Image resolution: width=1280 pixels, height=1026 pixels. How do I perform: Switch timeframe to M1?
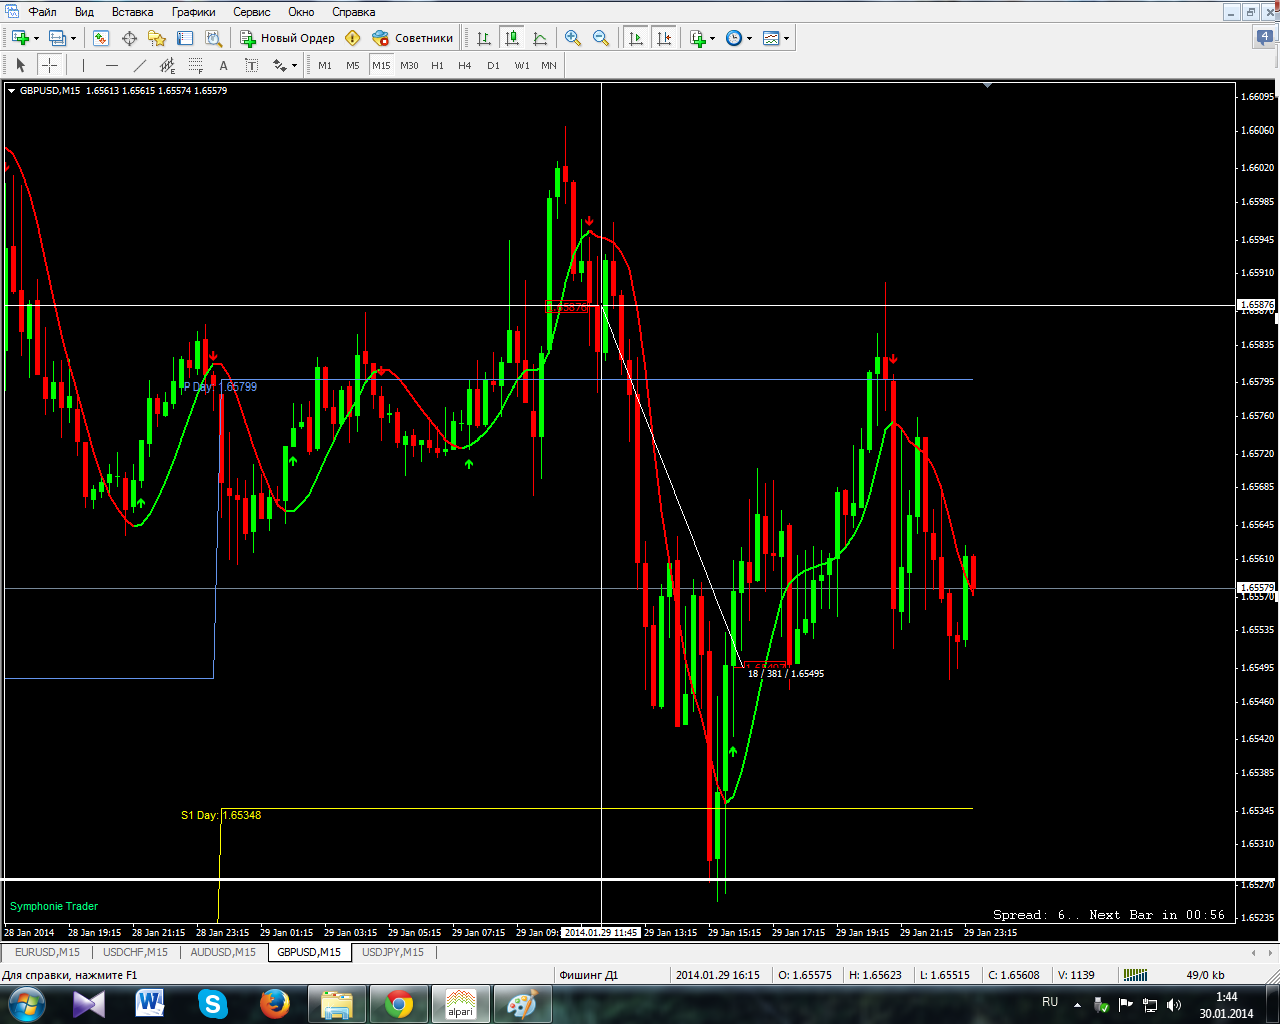tap(325, 65)
